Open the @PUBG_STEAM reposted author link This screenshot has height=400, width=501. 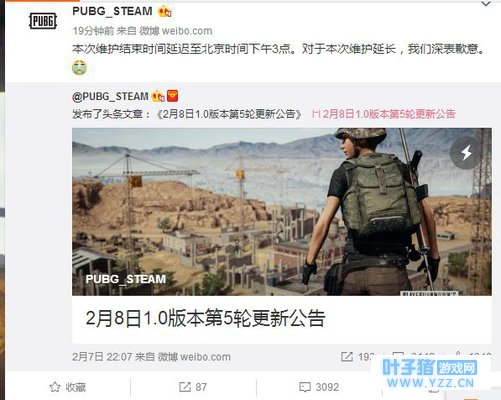coord(110,97)
